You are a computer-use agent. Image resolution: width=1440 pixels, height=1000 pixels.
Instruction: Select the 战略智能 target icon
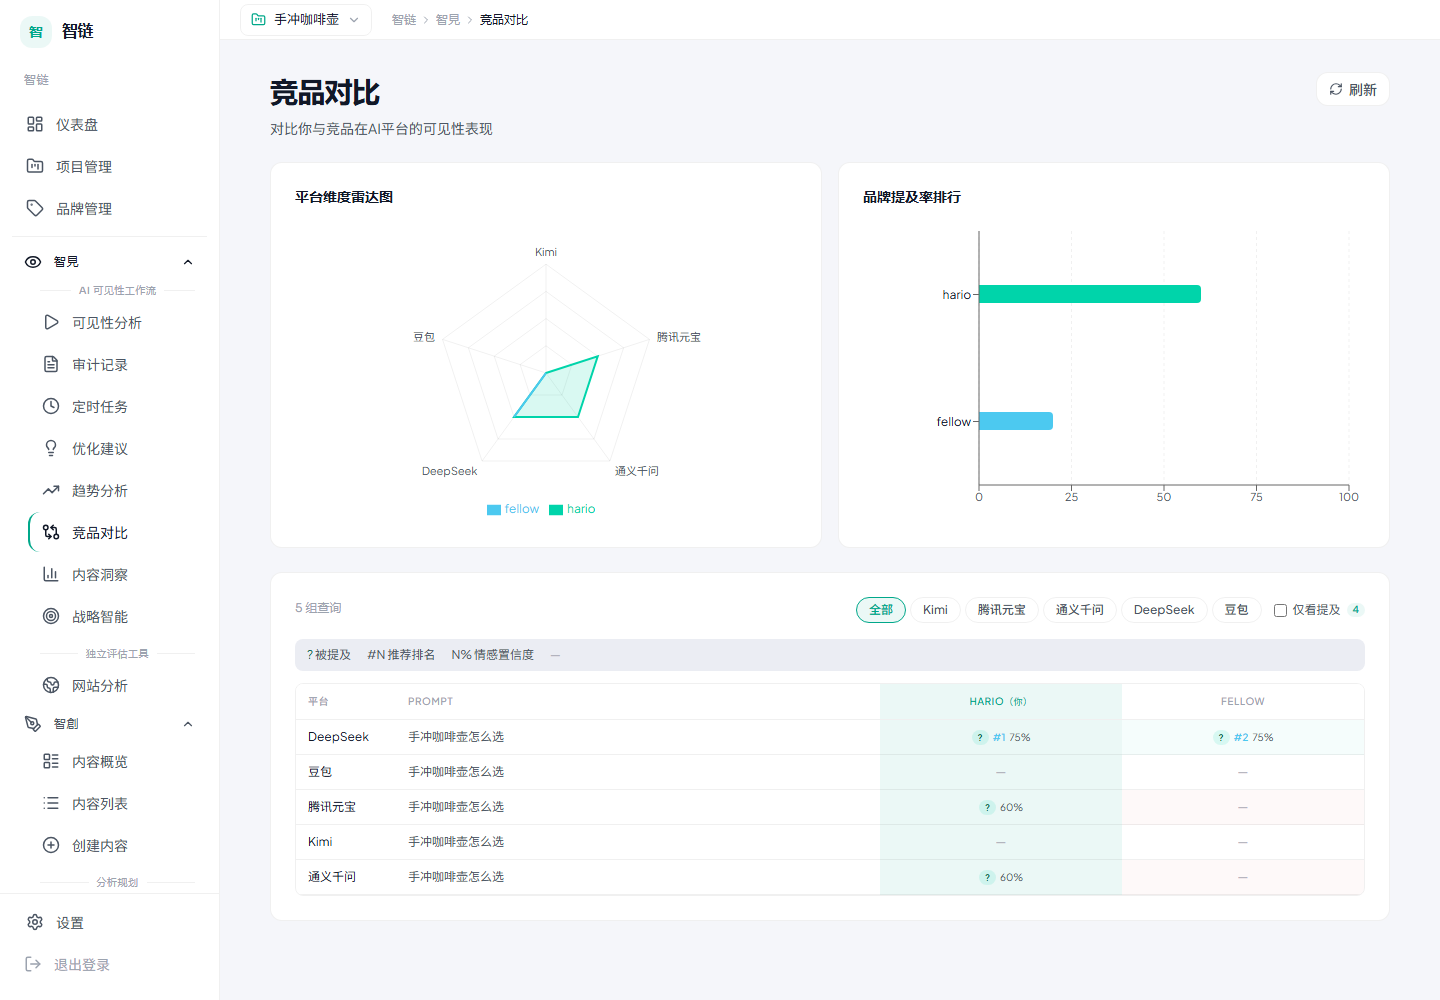pyautogui.click(x=51, y=616)
